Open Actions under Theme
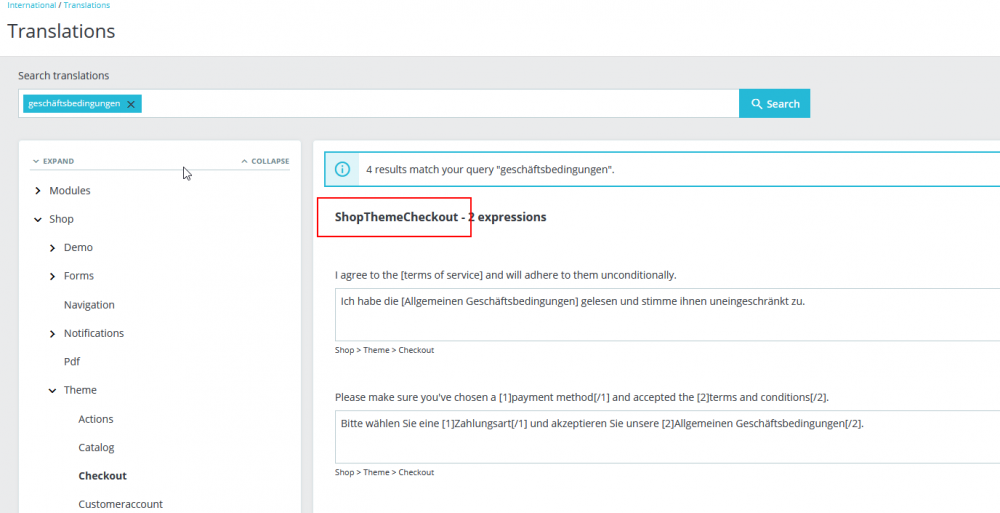The height and width of the screenshot is (513, 1000). [96, 419]
